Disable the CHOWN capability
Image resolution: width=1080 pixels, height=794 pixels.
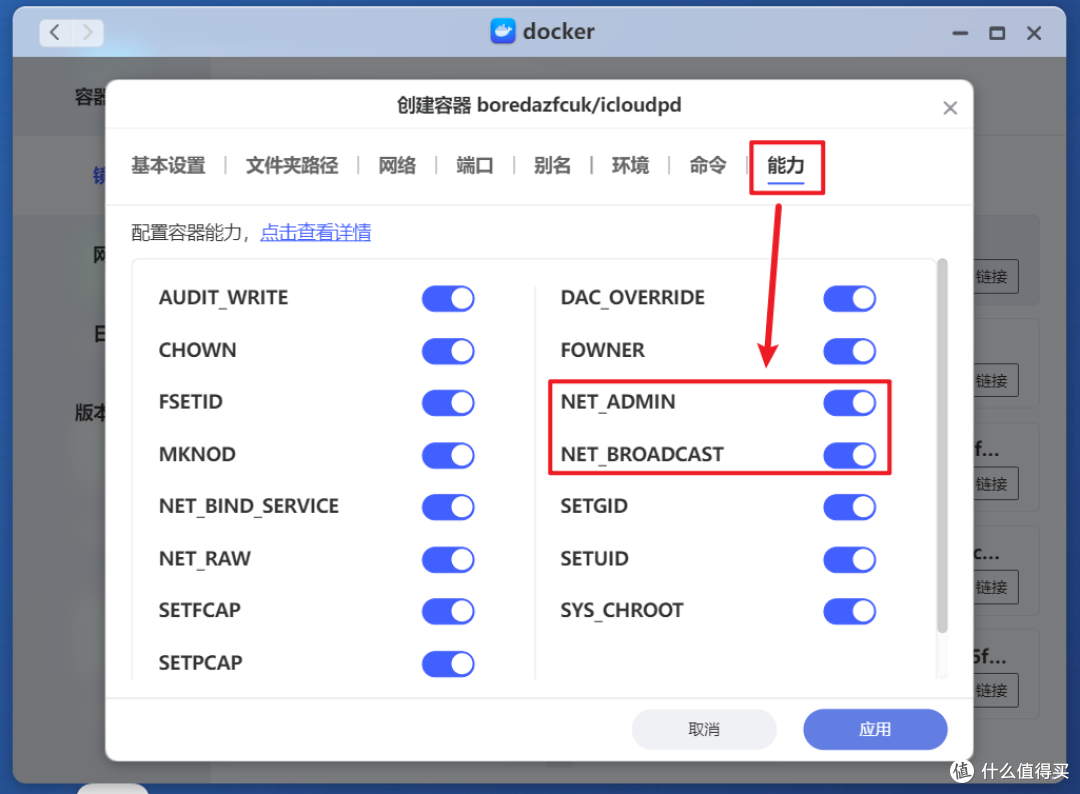[x=448, y=351]
